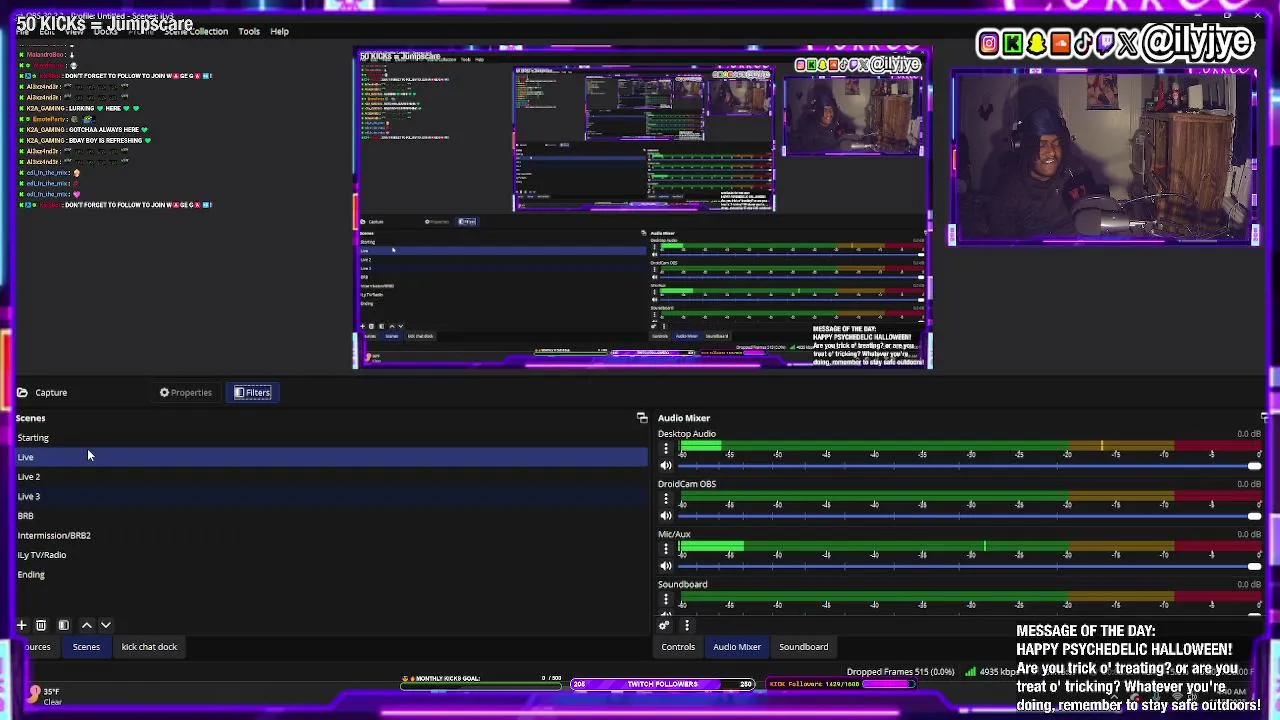Click the Desktop Audio 0.0 dB readout

1249,434
